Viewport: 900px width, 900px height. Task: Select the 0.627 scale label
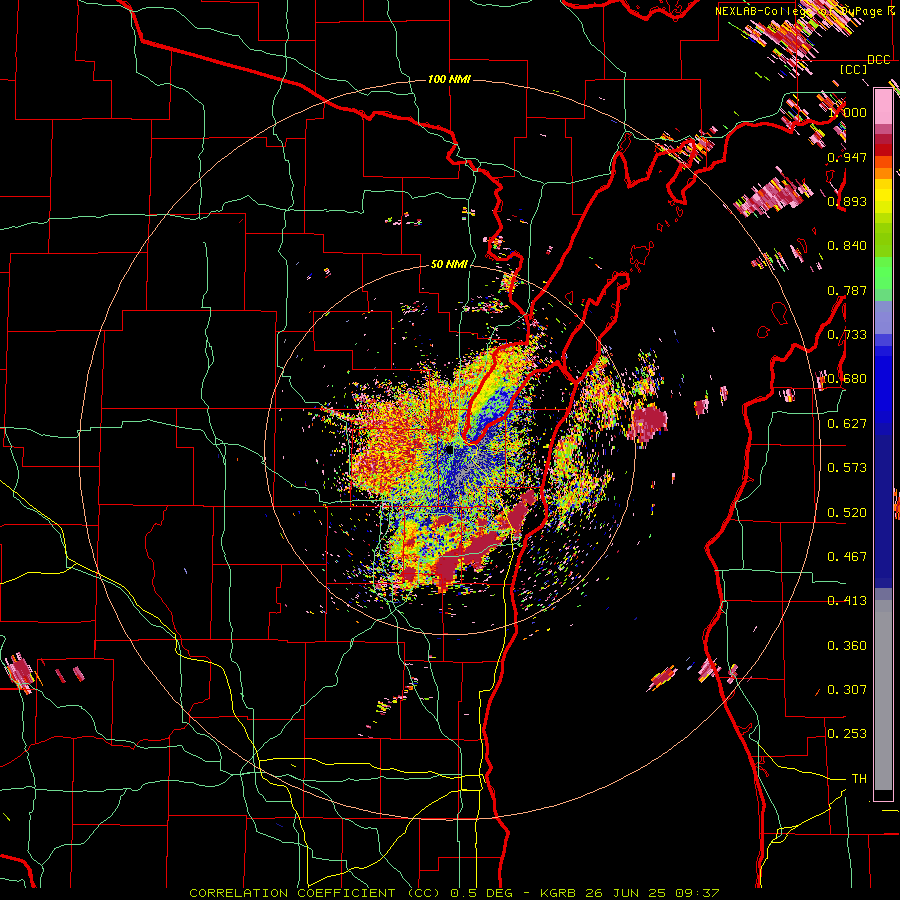pos(847,424)
